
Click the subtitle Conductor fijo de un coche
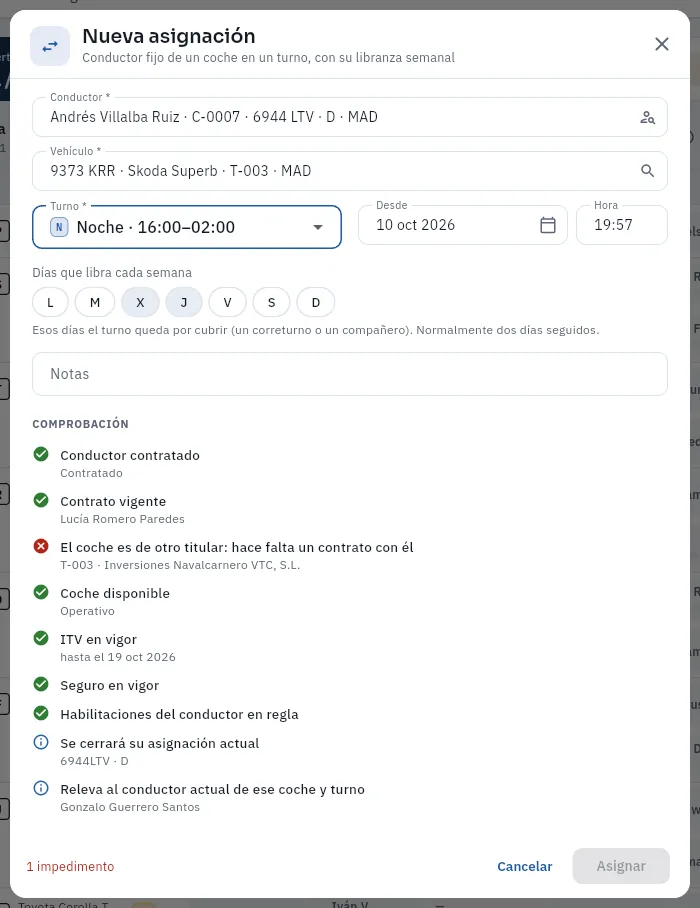click(269, 58)
